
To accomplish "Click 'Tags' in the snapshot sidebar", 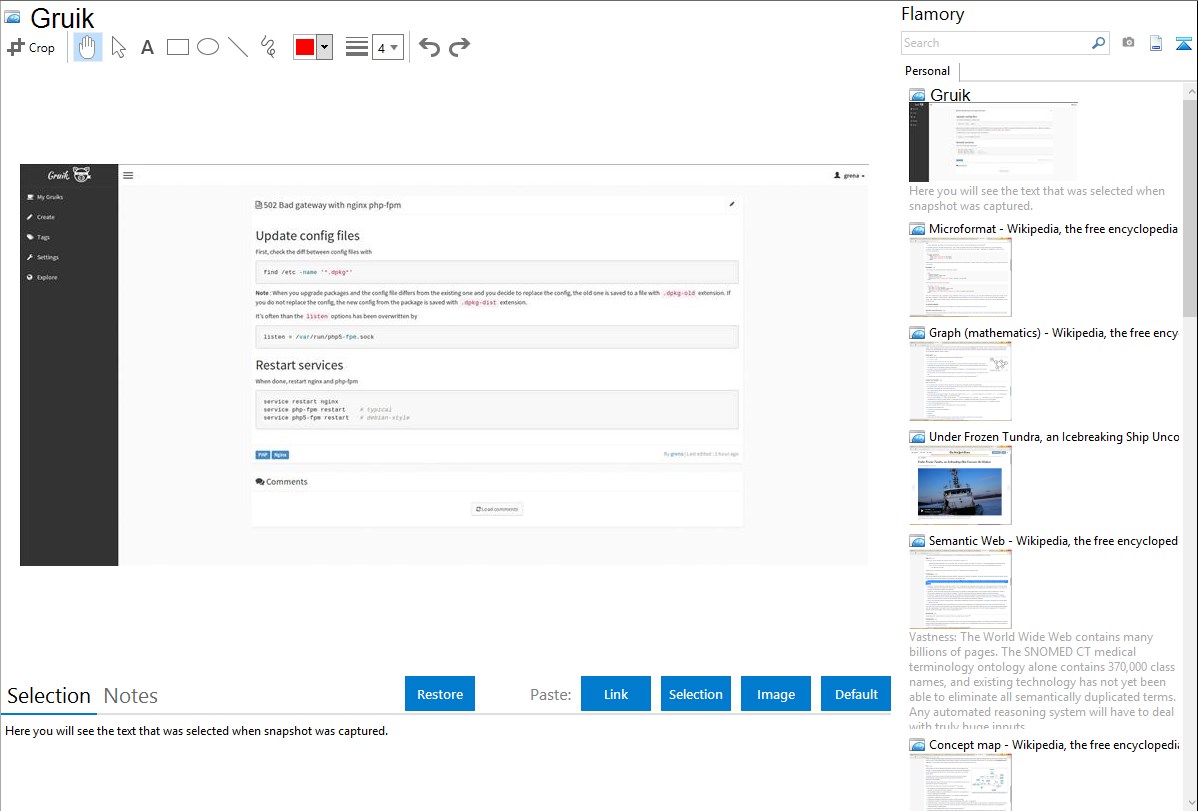I will [x=38, y=237].
